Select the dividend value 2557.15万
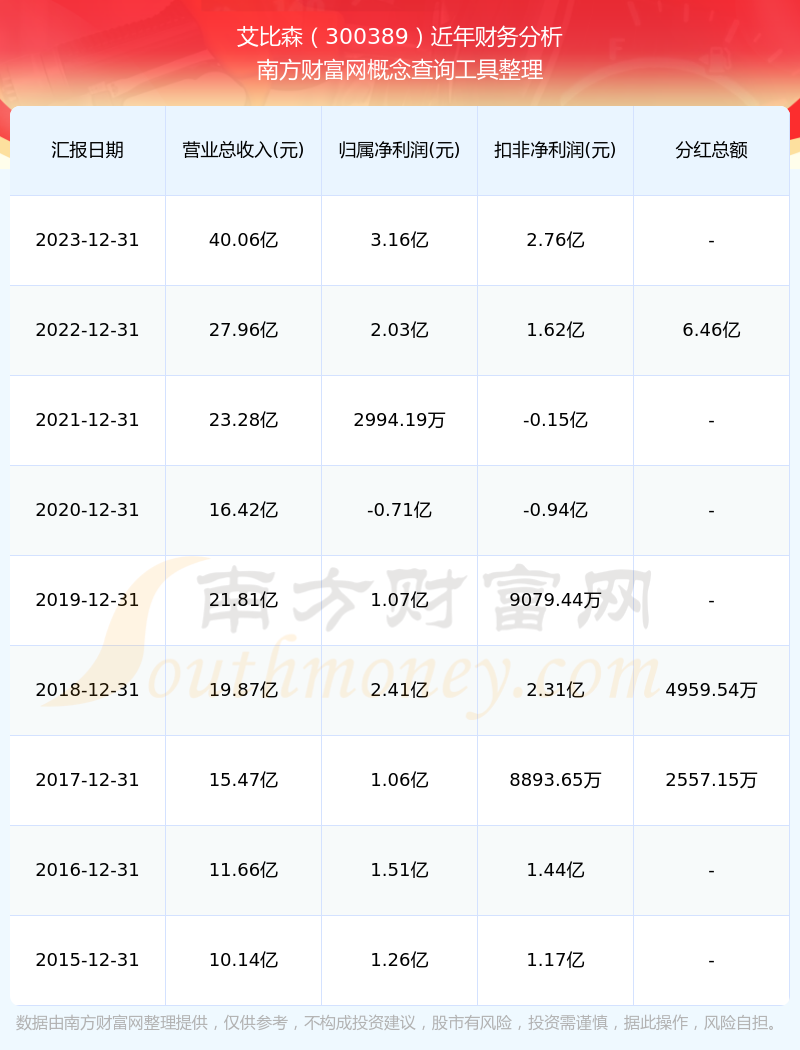The width and height of the screenshot is (800, 1050). 711,780
